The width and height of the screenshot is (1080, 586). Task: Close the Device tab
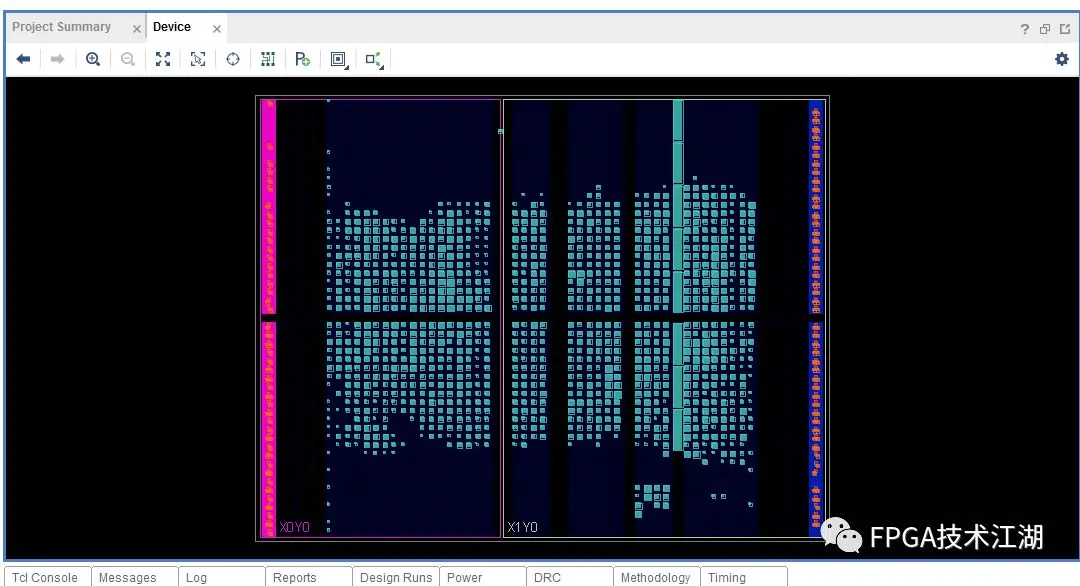pyautogui.click(x=217, y=29)
